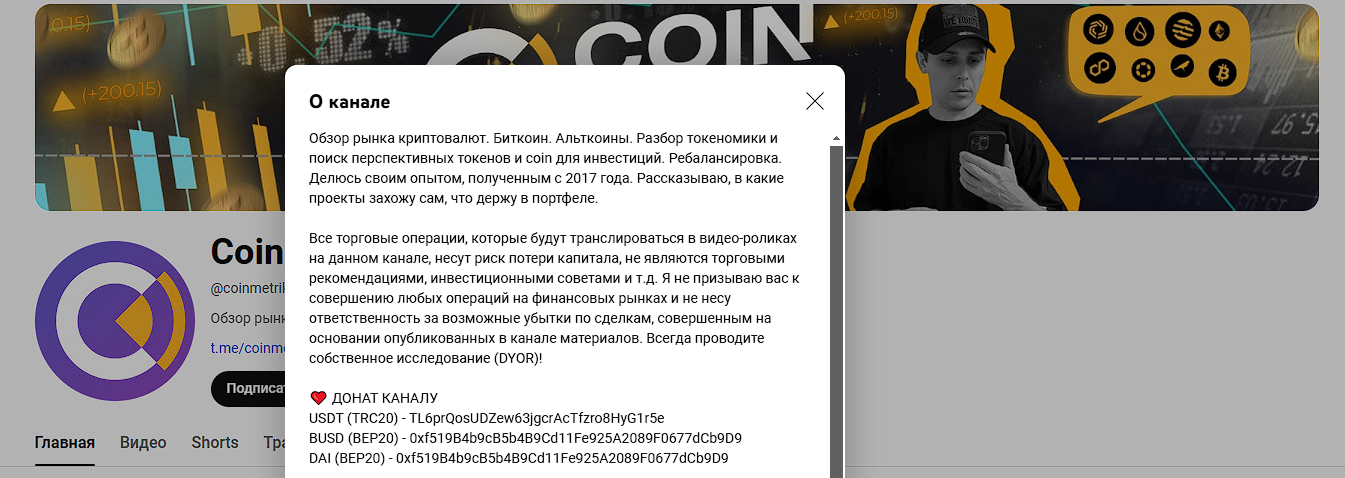Image resolution: width=1345 pixels, height=478 pixels.
Task: Switch to the Видео tab
Action: (143, 442)
